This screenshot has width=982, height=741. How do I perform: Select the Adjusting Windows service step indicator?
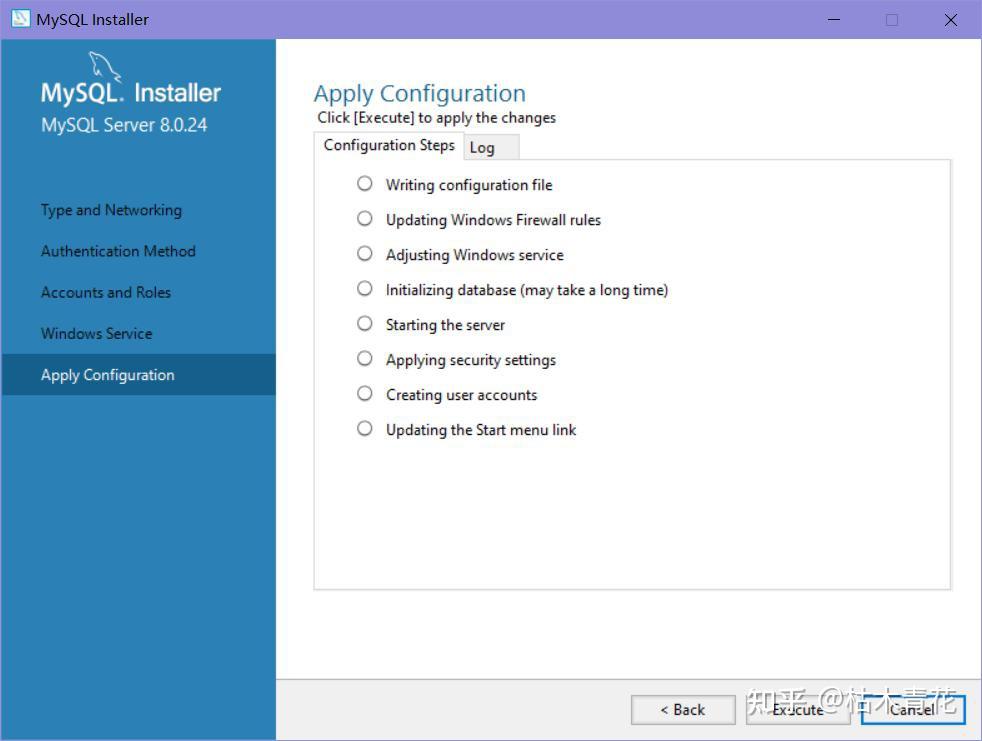click(364, 254)
